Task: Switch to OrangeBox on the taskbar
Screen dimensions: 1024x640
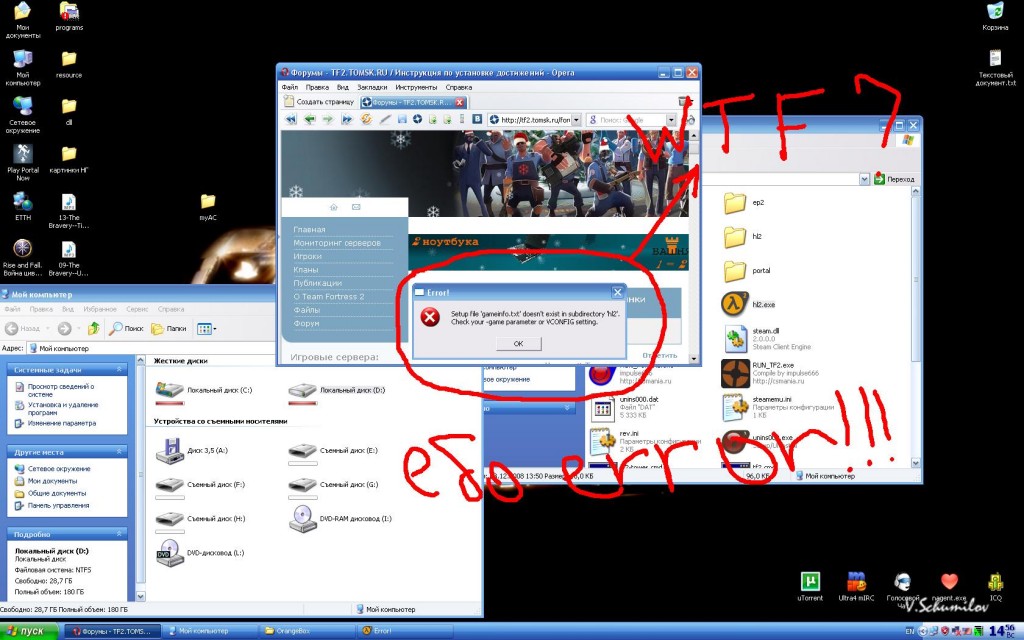Action: pos(307,631)
